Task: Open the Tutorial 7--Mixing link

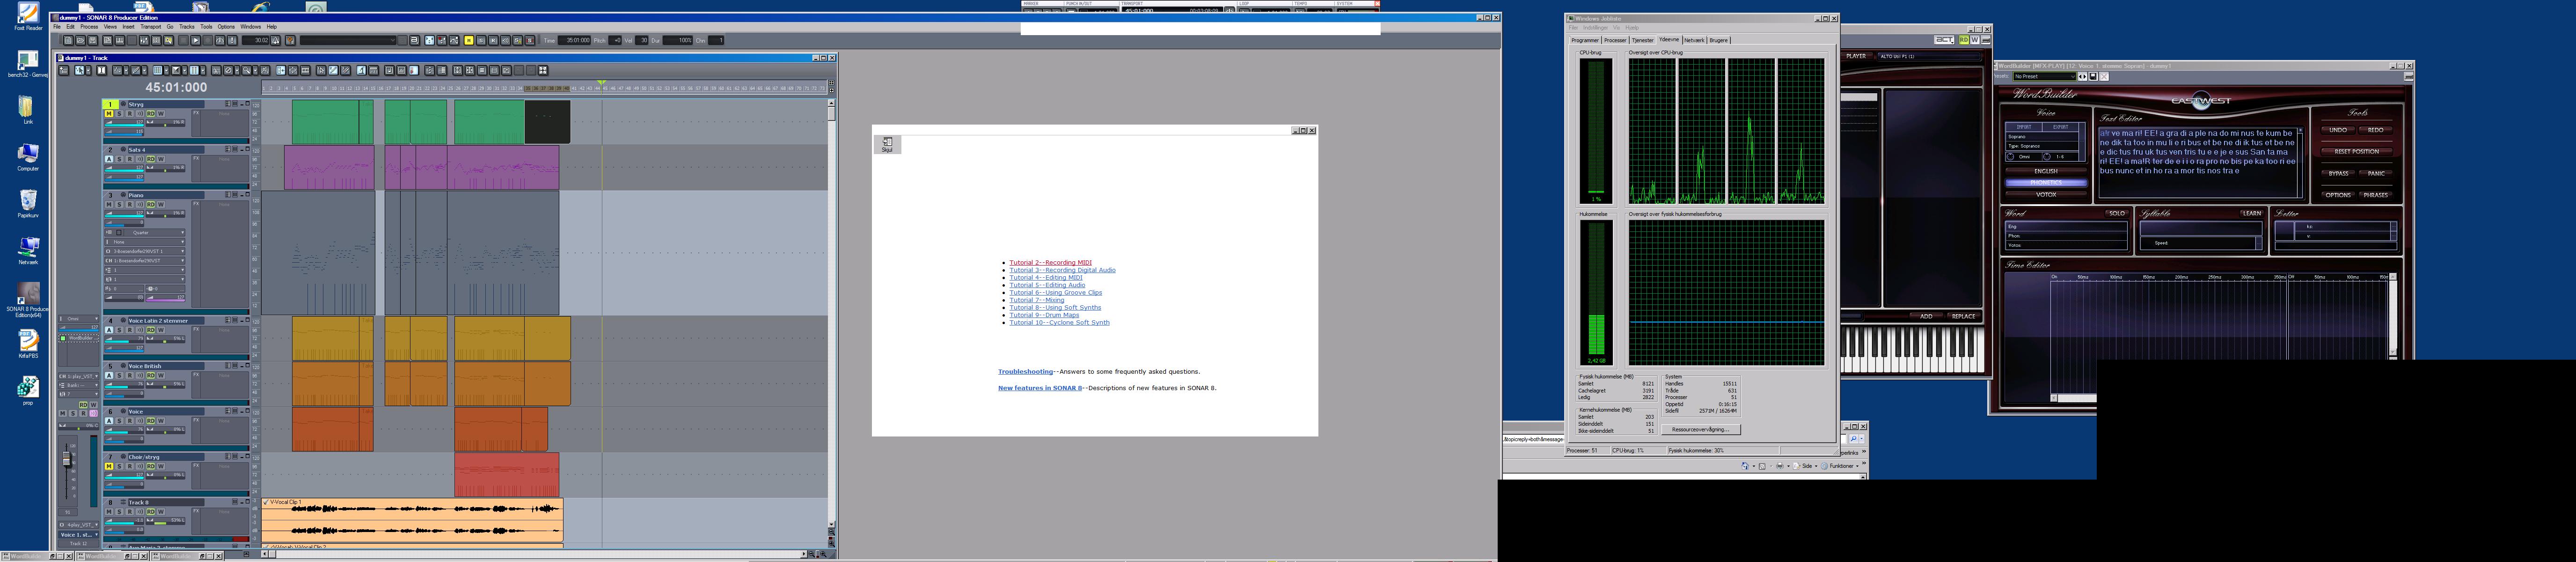Action: 1036,300
